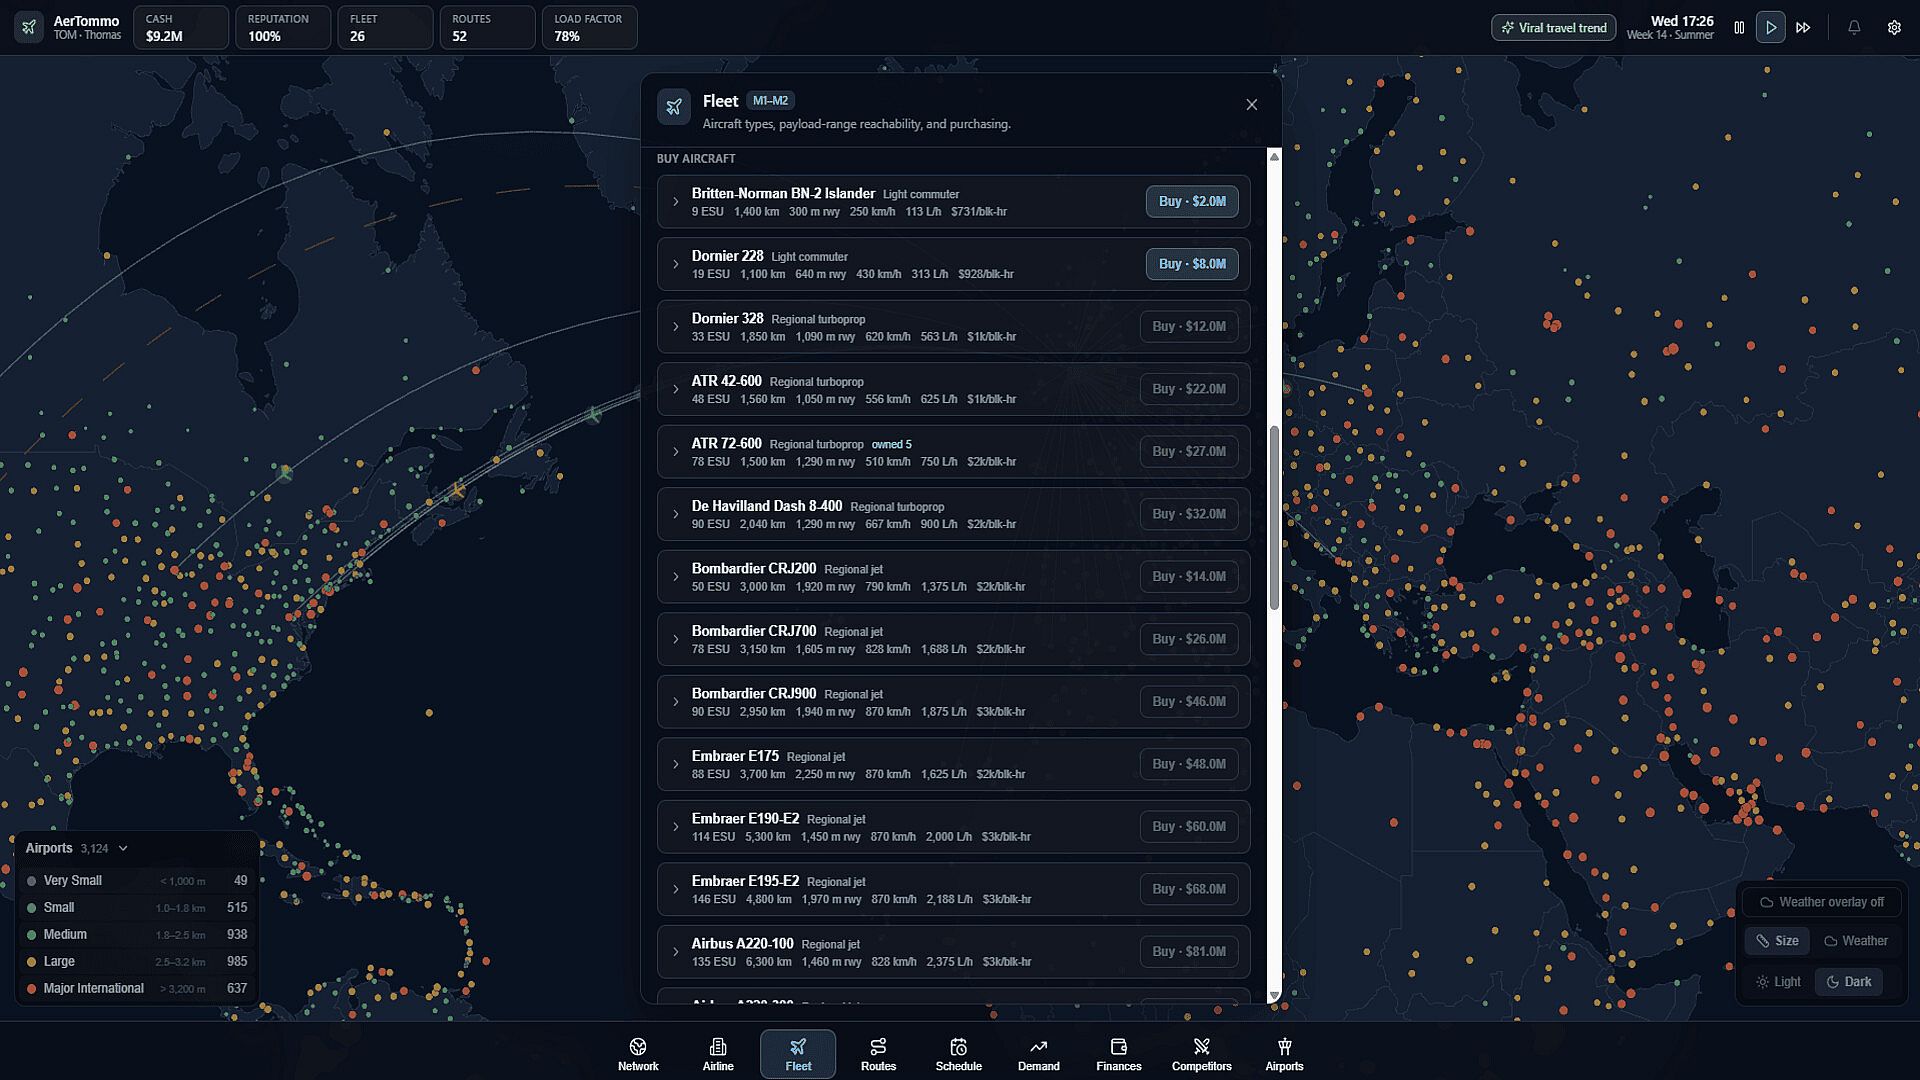Expand the Dornier 328 details
The width and height of the screenshot is (1920, 1080).
[676, 327]
